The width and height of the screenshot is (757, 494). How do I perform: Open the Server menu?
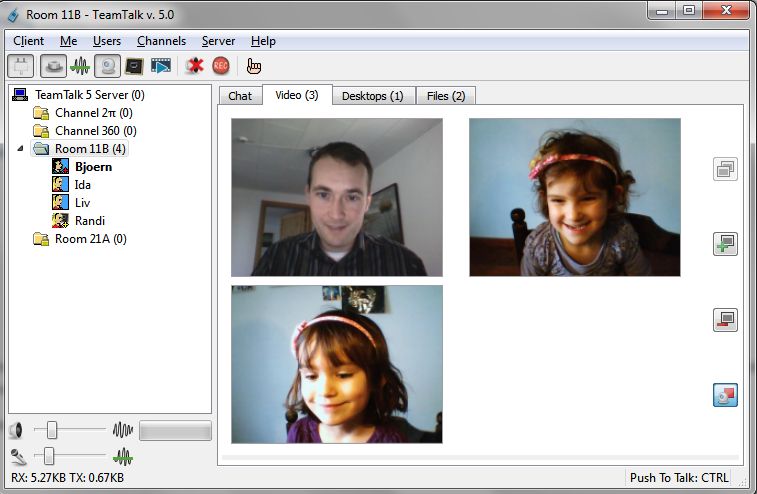[218, 41]
